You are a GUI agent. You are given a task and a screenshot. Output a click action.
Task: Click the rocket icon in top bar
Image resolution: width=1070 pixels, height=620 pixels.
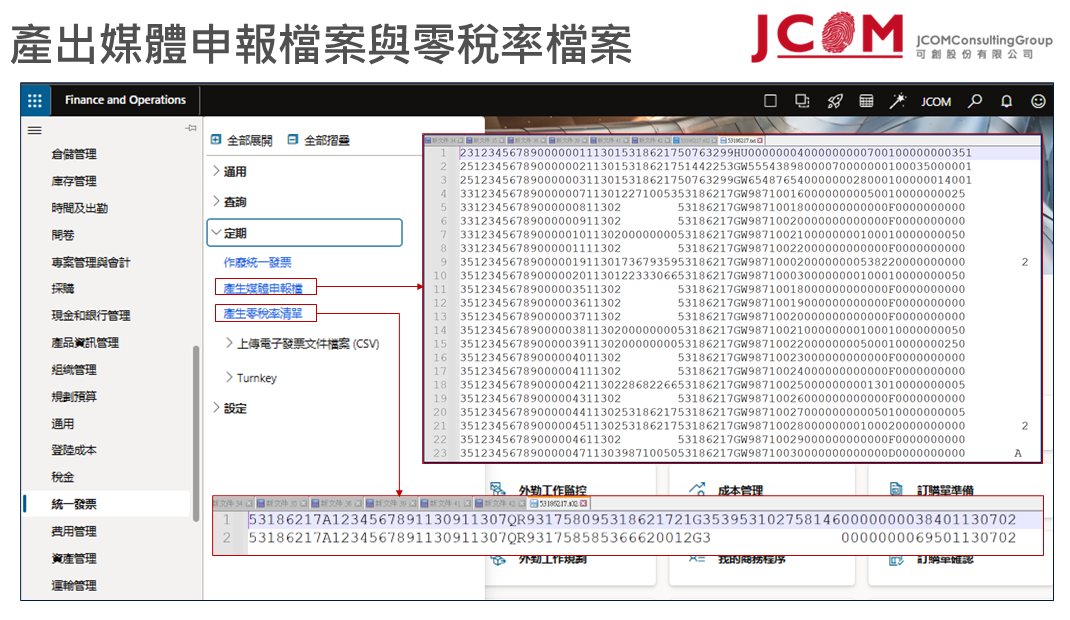click(834, 101)
